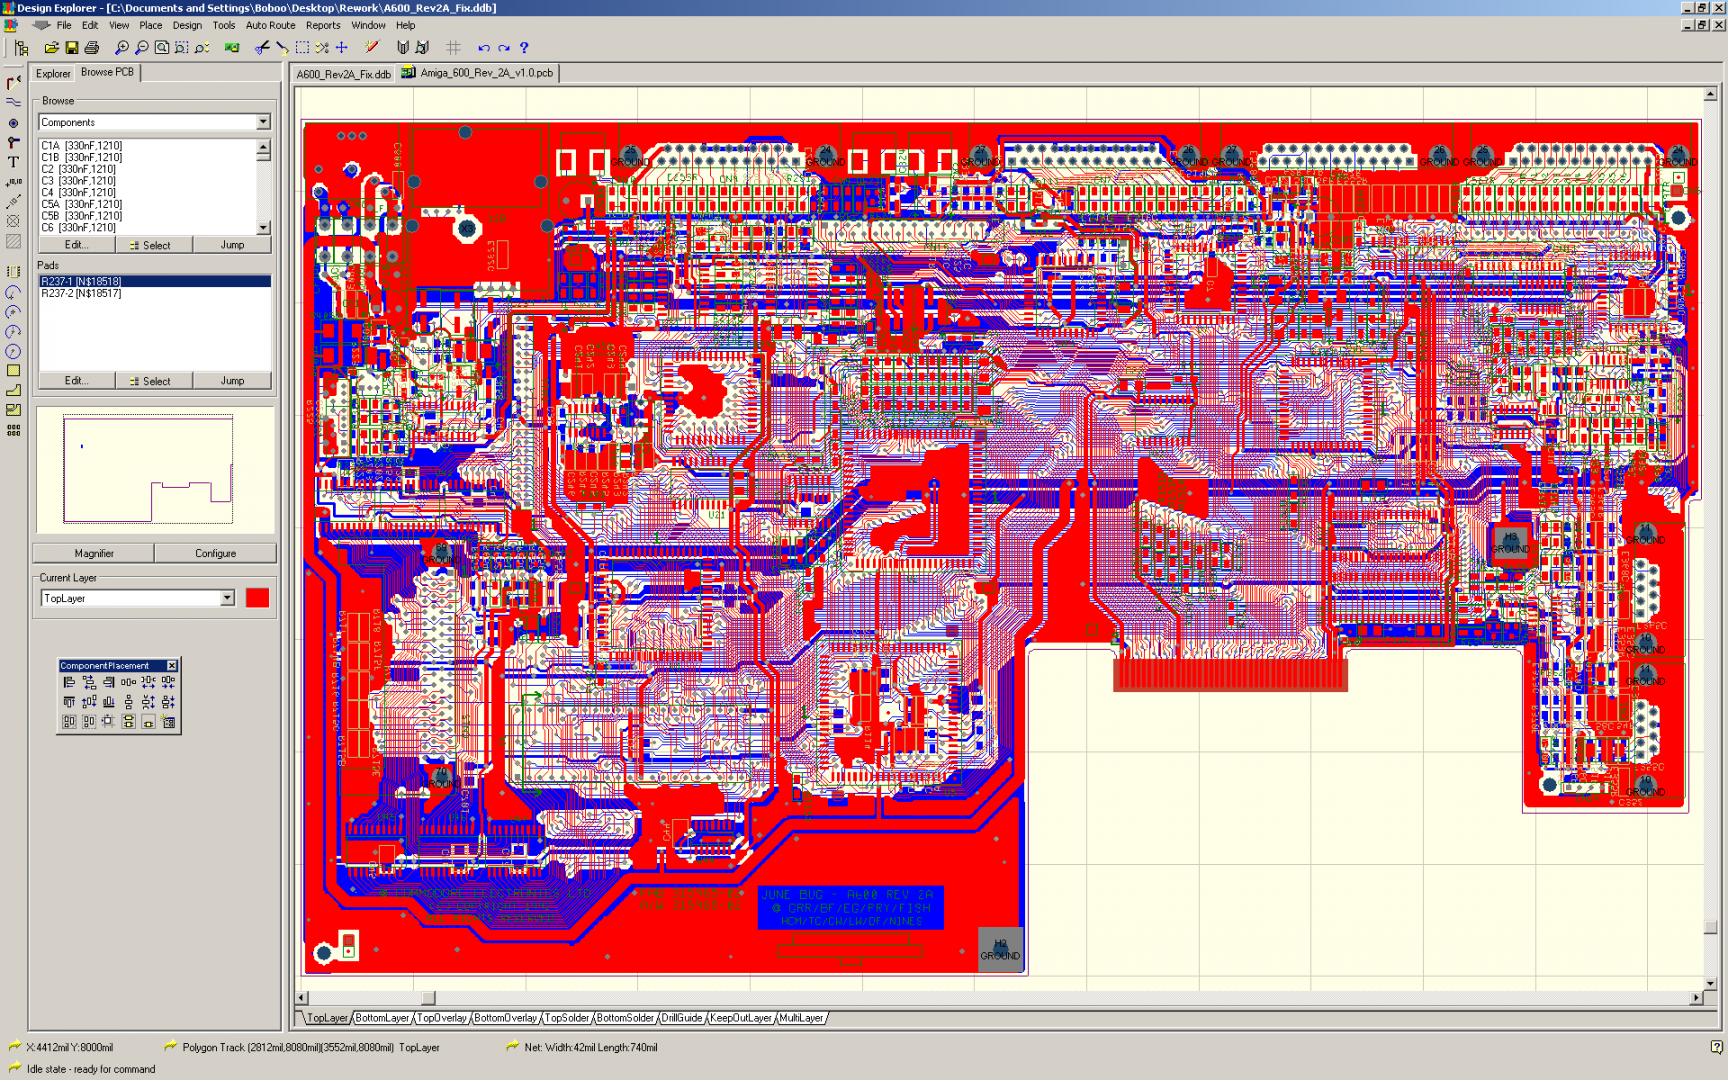This screenshot has height=1080, width=1728.
Task: Toggle the Set Snap Grid icon
Action: 453,48
